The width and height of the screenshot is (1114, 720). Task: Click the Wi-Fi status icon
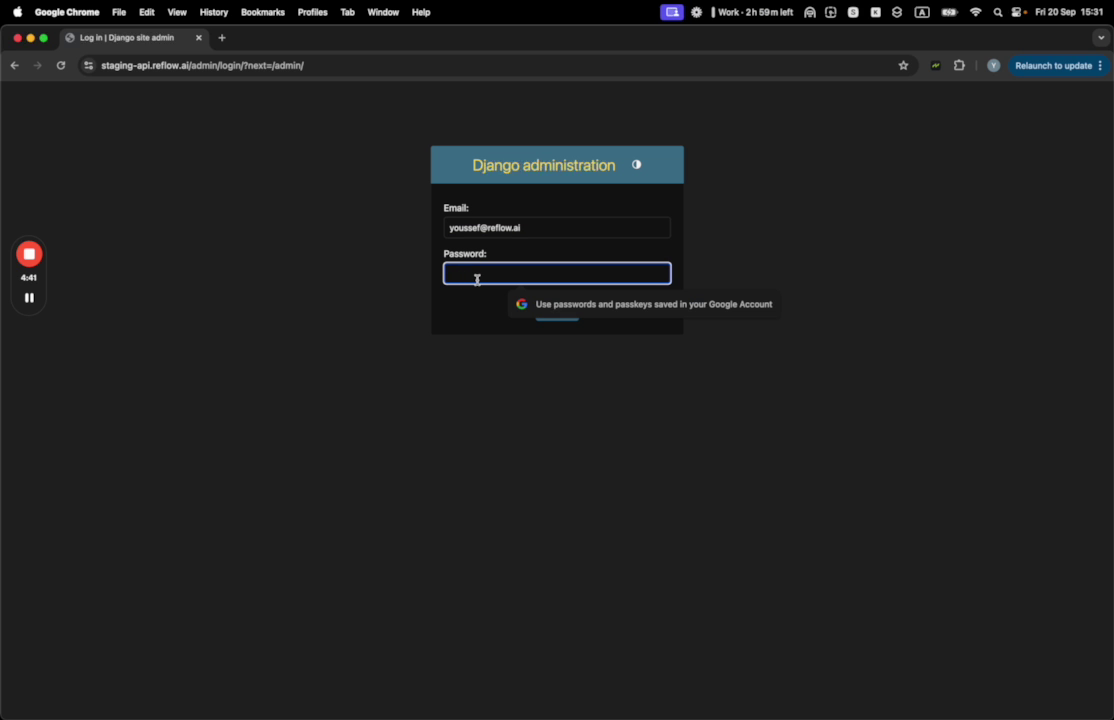point(975,12)
